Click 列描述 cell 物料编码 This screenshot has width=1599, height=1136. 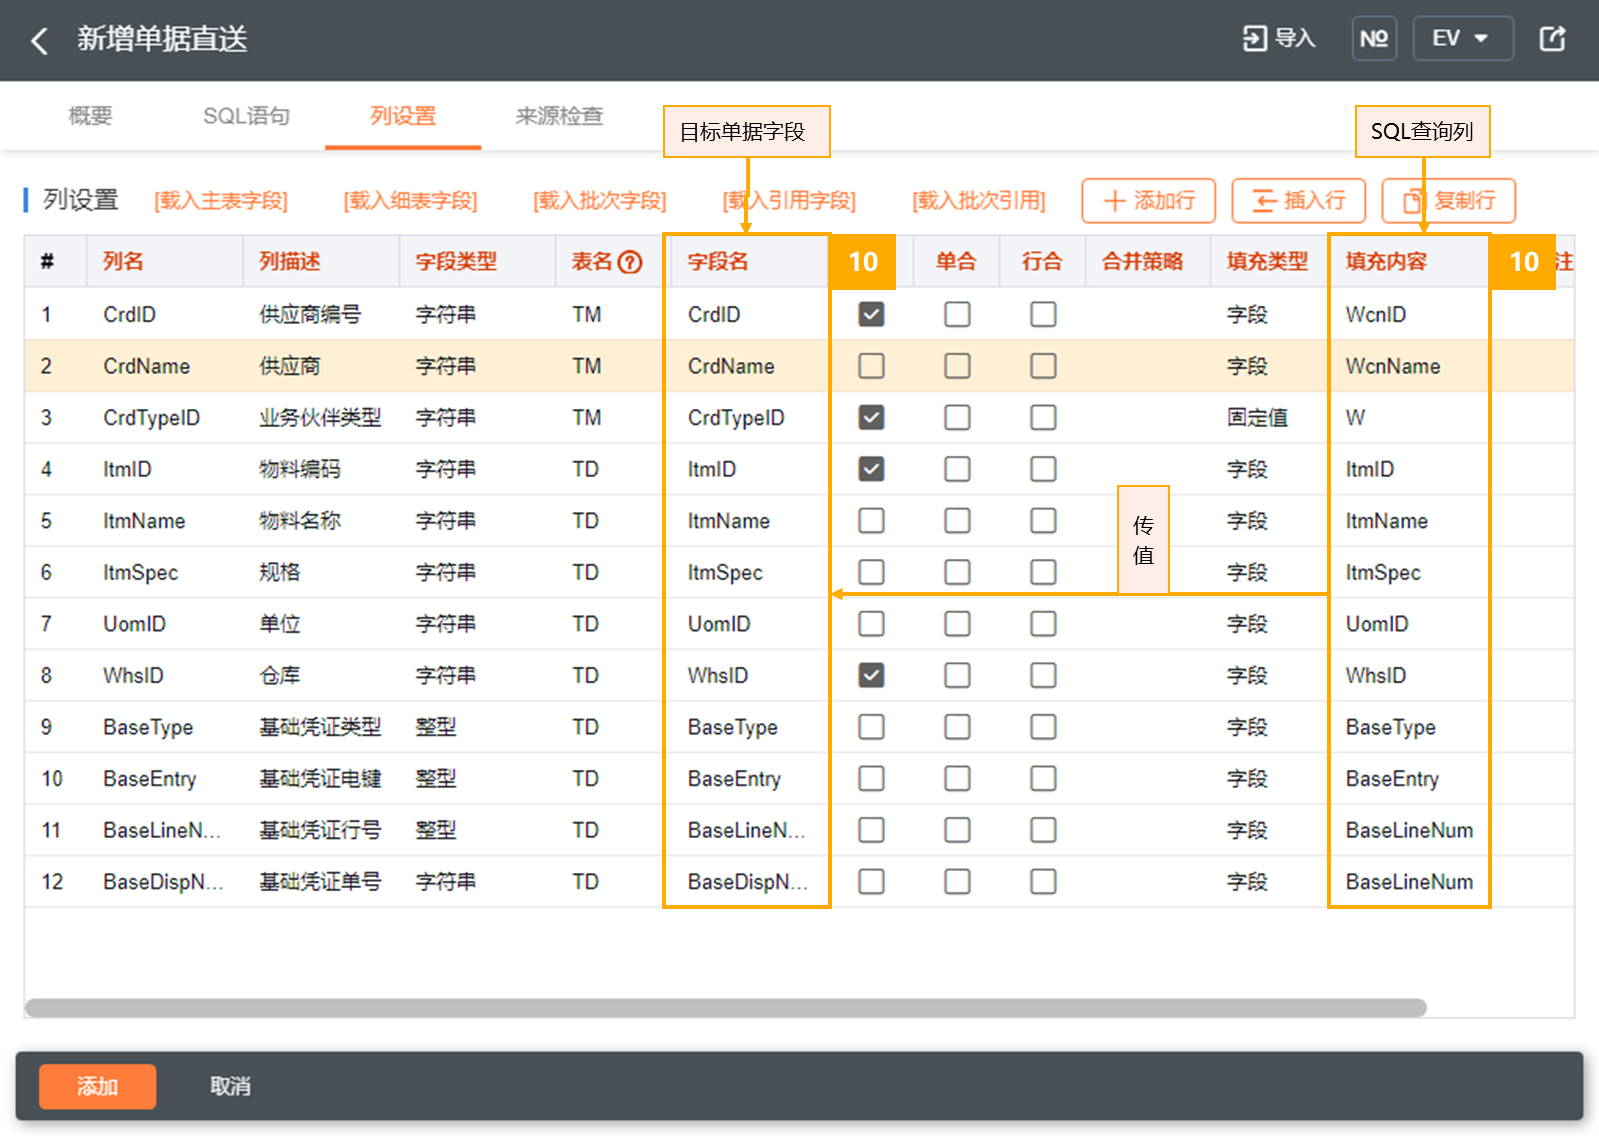point(300,469)
